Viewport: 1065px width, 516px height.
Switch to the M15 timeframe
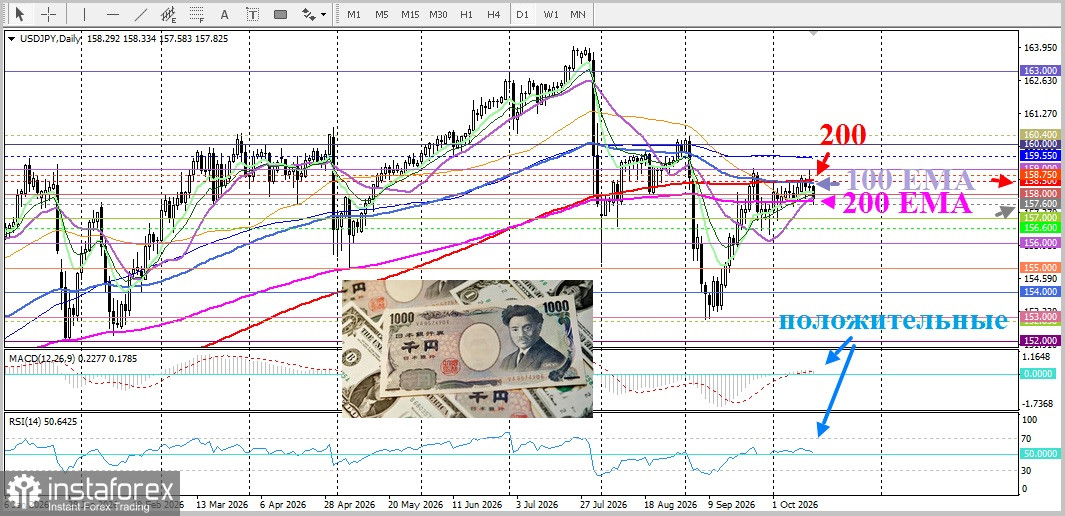[x=410, y=14]
